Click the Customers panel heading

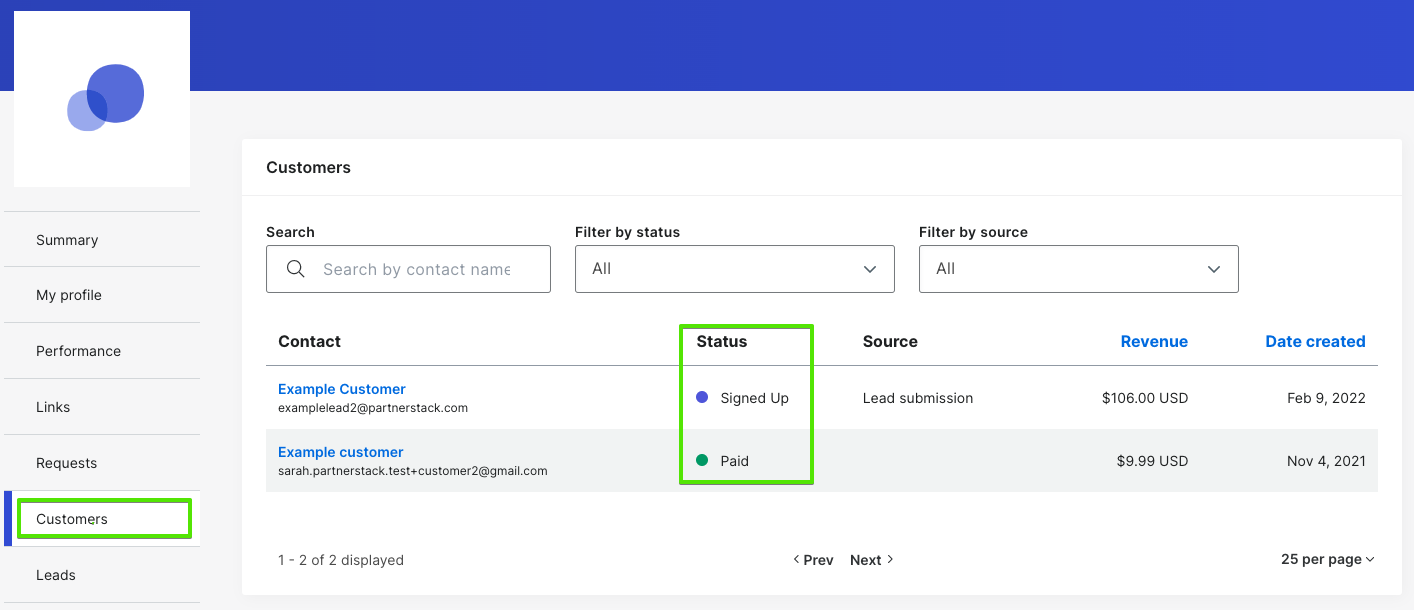click(x=308, y=167)
